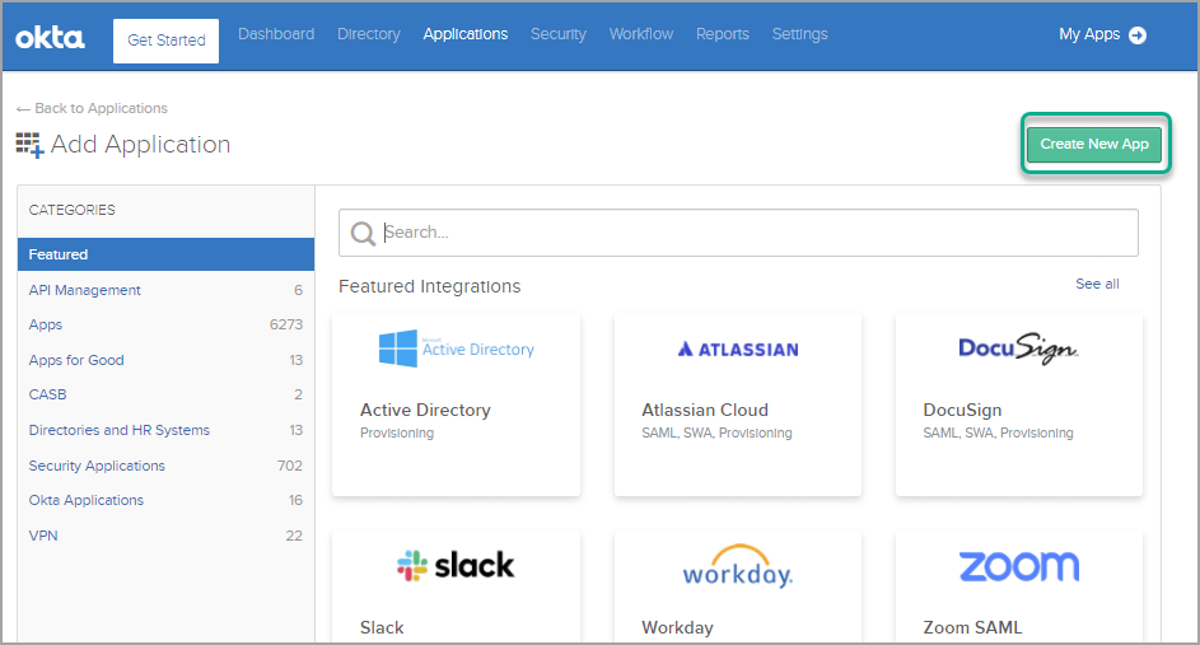Select the highlighted Featured category
The width and height of the screenshot is (1200, 645).
[x=58, y=254]
